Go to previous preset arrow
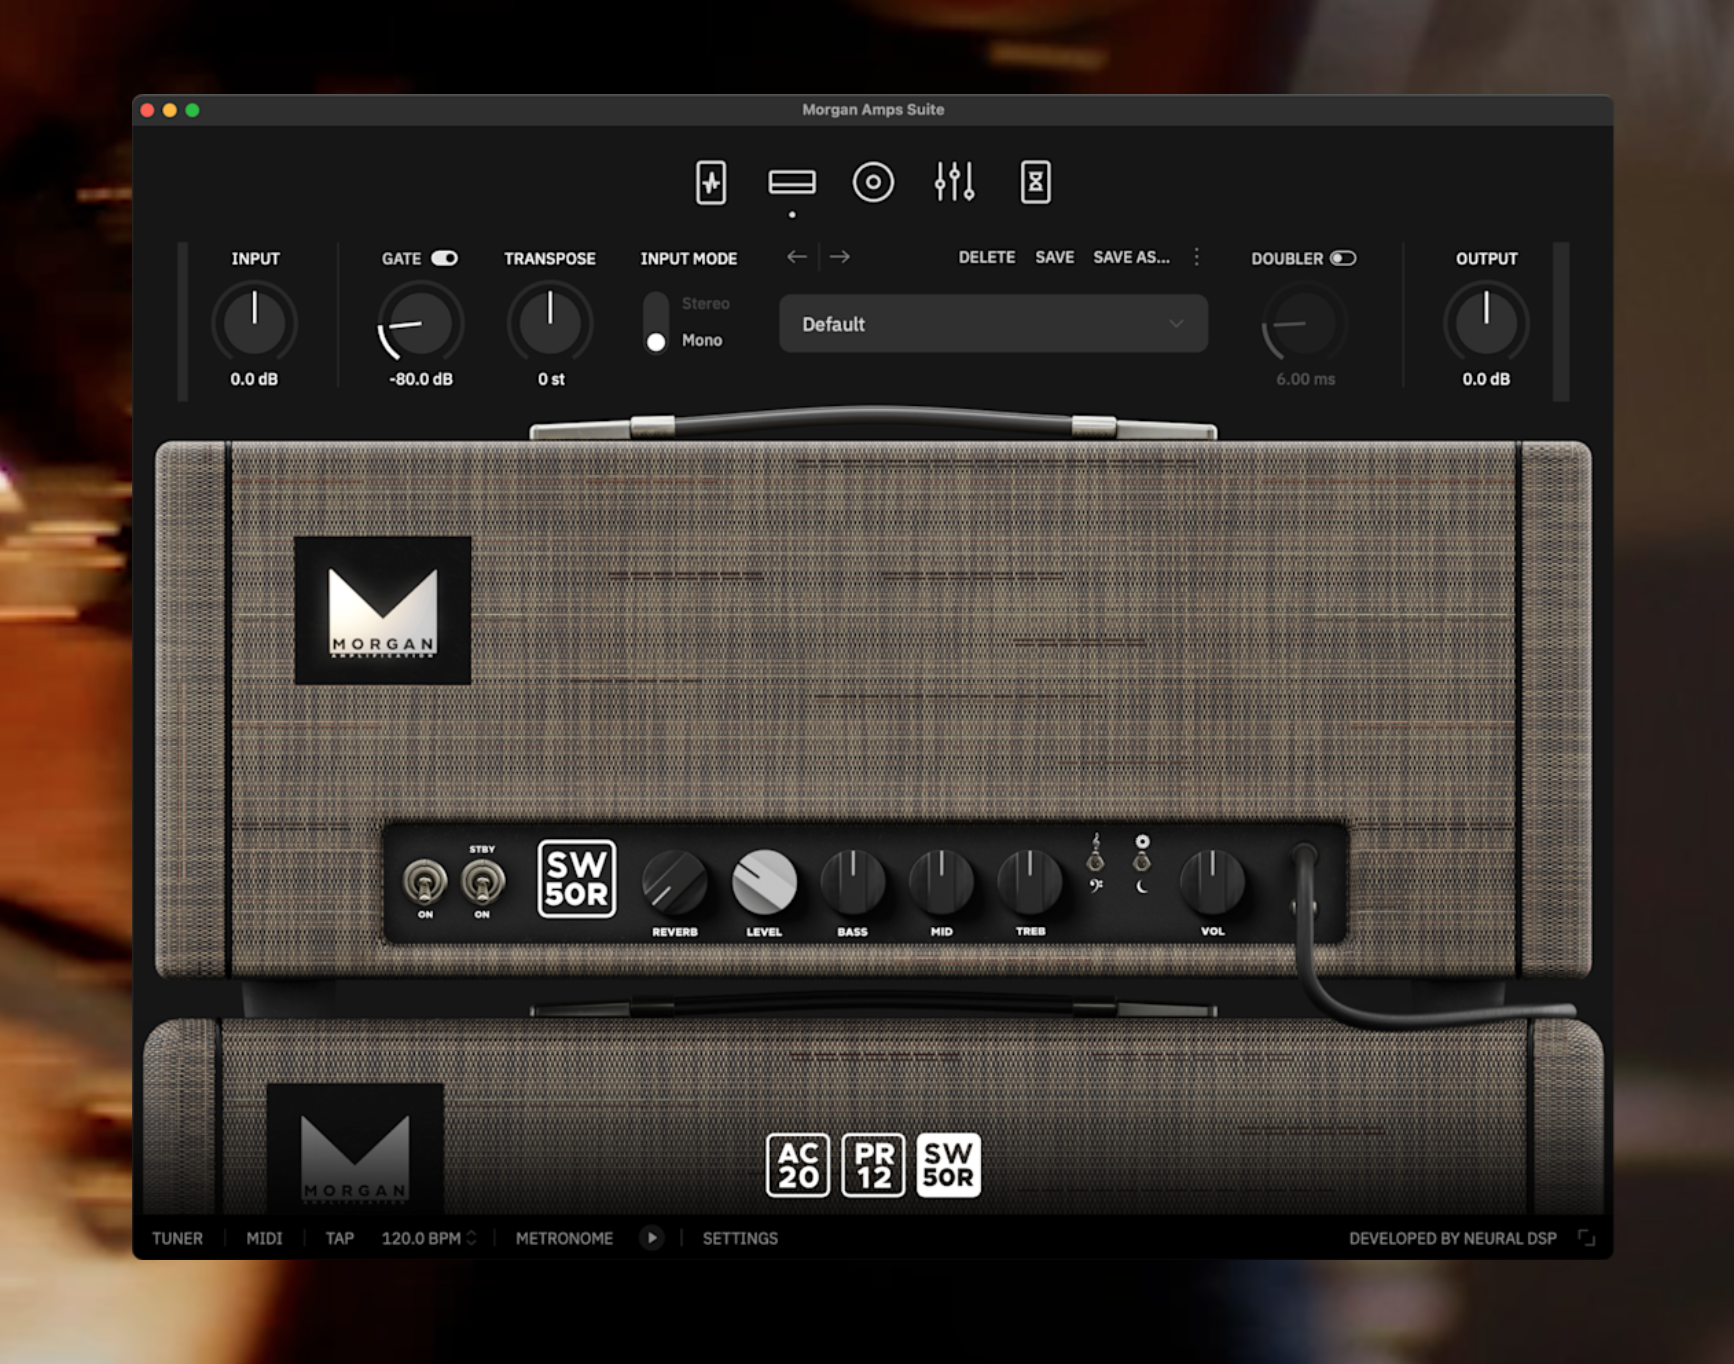Image resolution: width=1734 pixels, height=1364 pixels. click(797, 257)
